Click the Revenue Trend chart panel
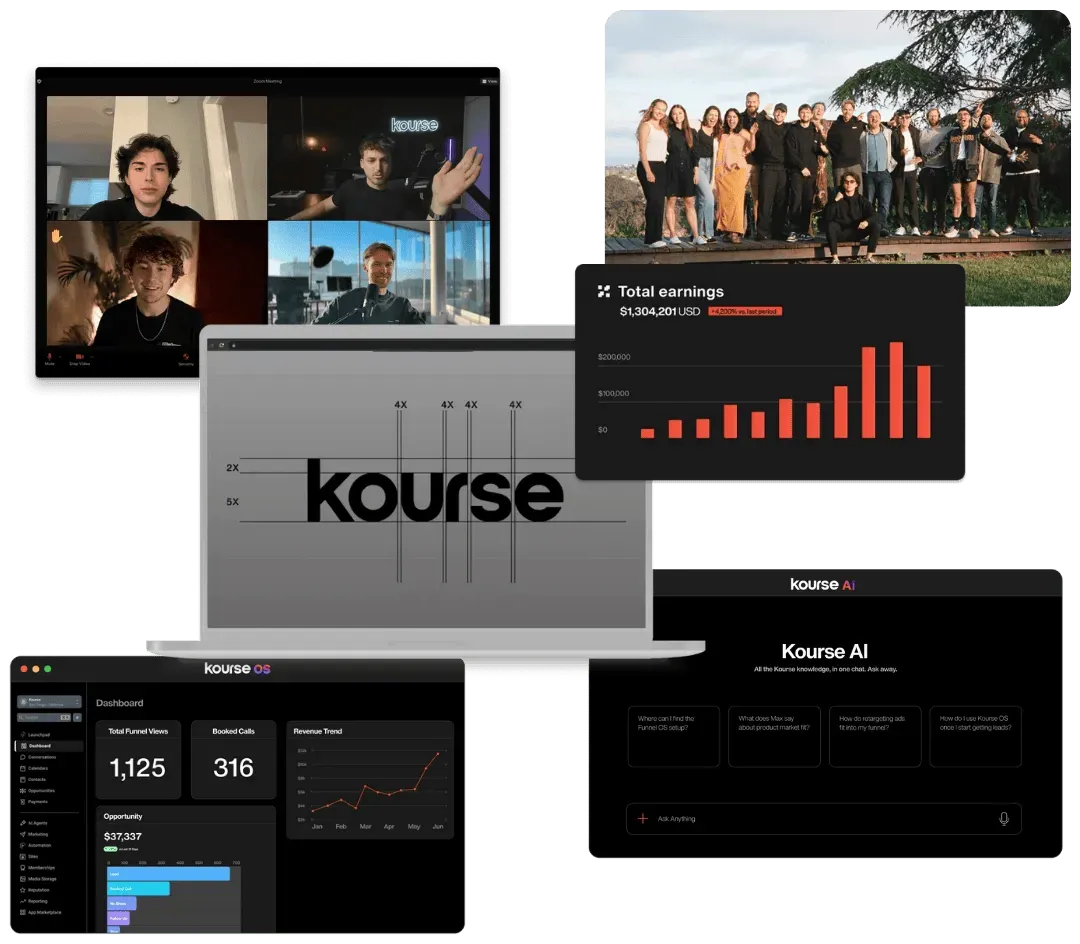 pyautogui.click(x=370, y=779)
